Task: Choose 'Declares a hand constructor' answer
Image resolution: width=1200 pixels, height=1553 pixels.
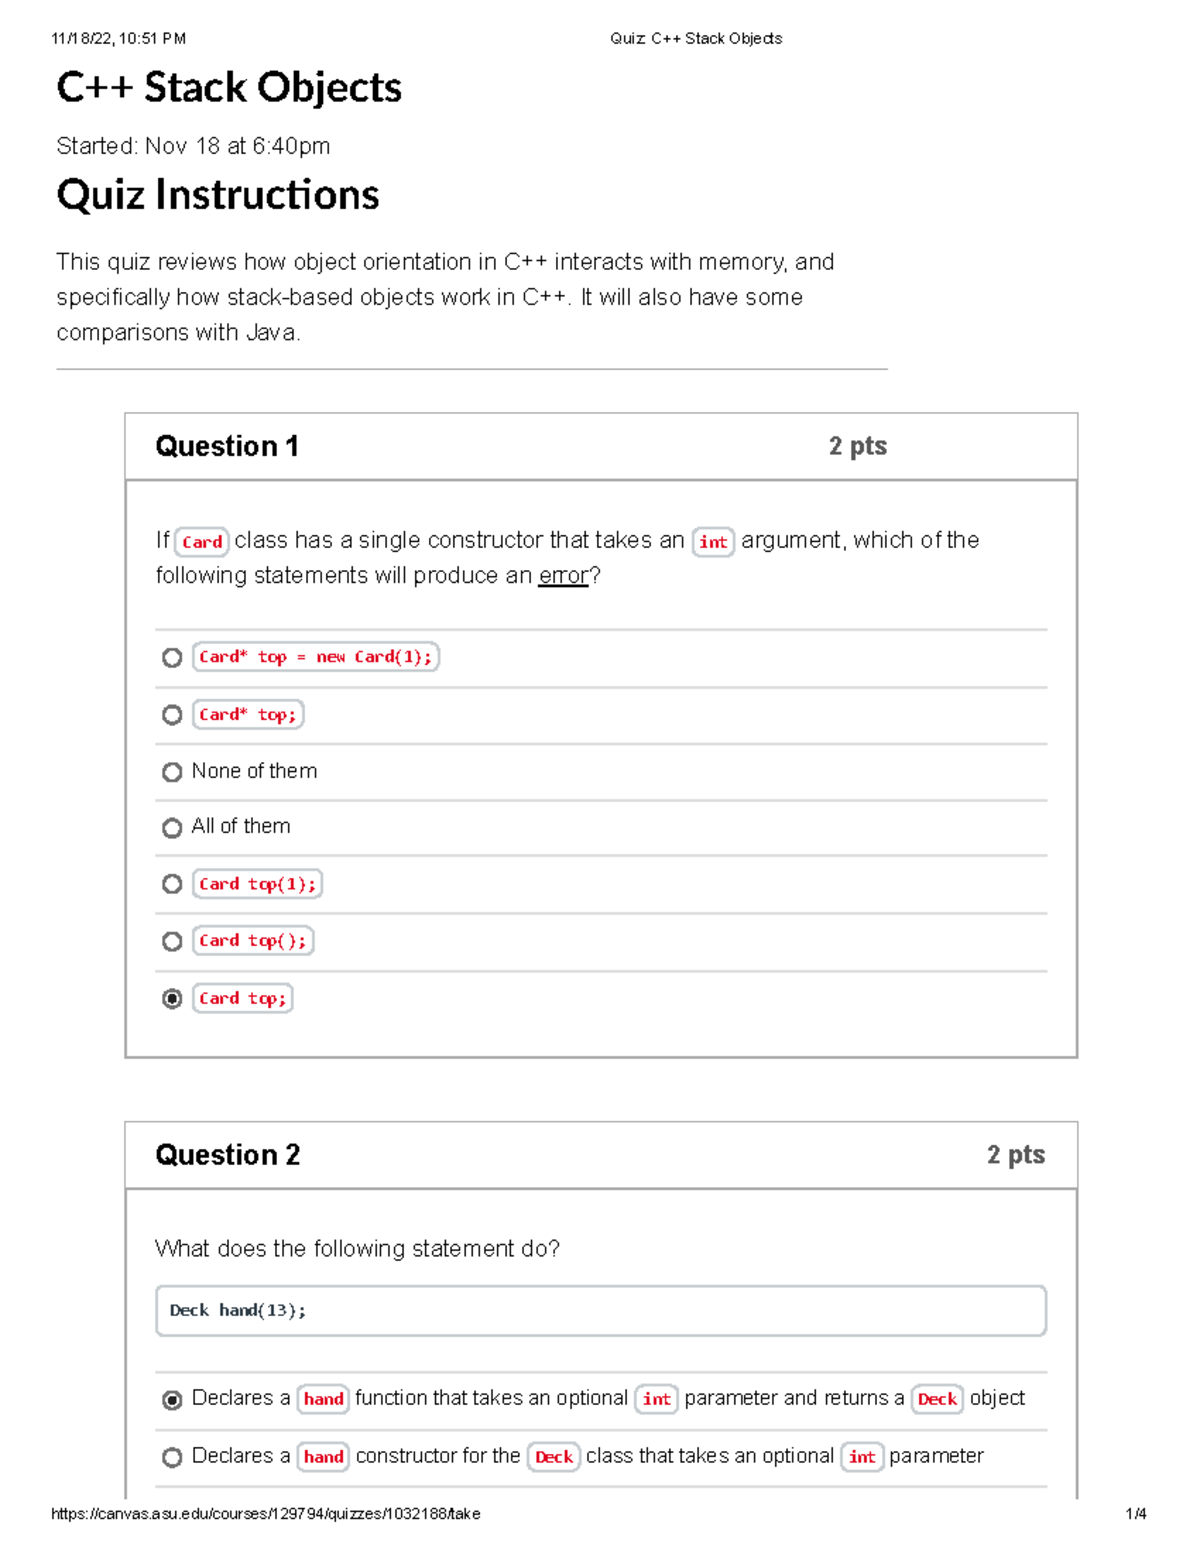Action: pyautogui.click(x=172, y=1457)
